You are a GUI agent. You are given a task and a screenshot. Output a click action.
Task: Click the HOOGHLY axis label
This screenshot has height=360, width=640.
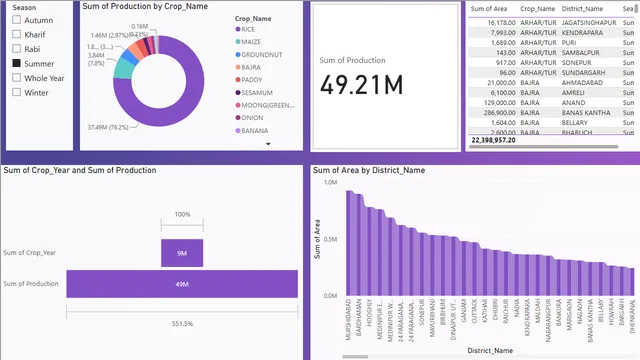pos(369,312)
